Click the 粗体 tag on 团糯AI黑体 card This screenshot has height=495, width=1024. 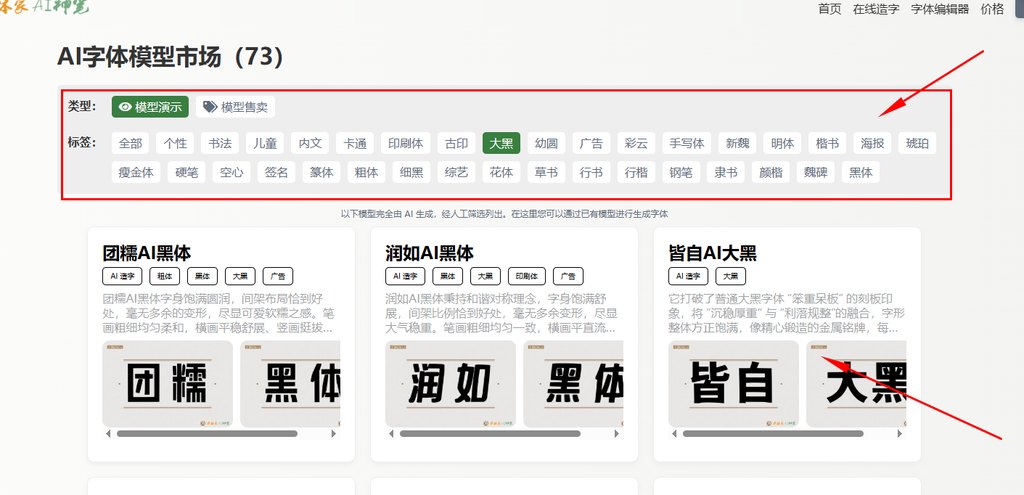164,276
